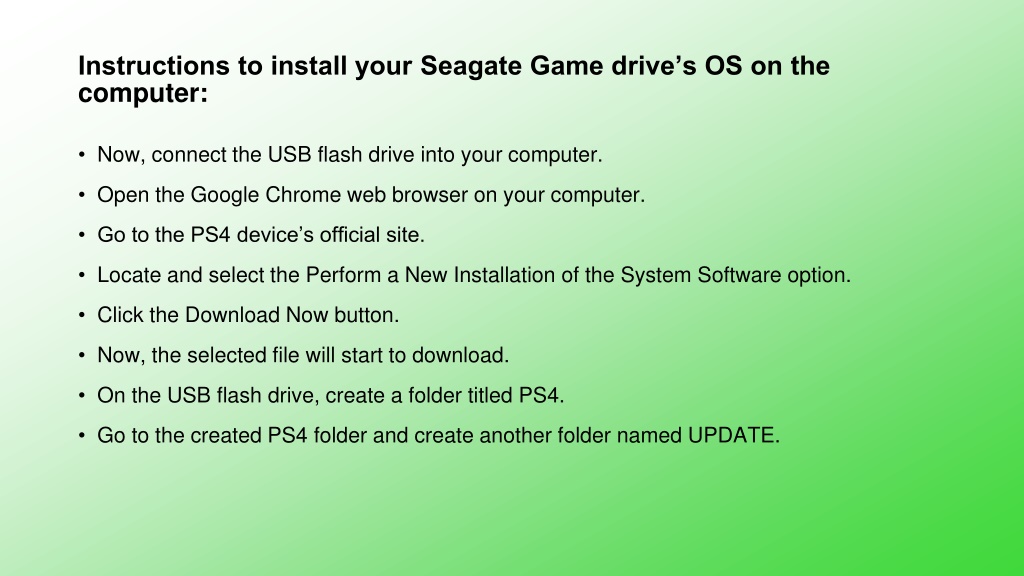Select the Perform a New Installation bullet
1024x576 pixels.
tap(474, 275)
